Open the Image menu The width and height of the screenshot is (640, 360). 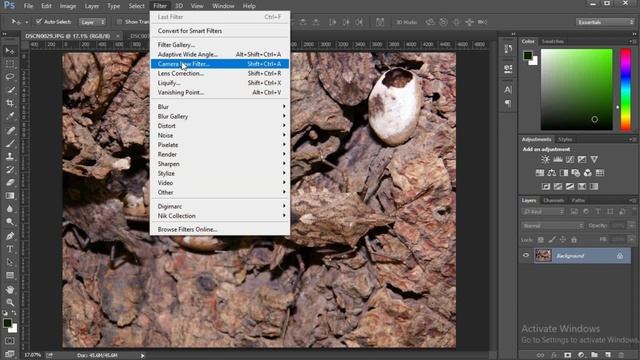68,6
